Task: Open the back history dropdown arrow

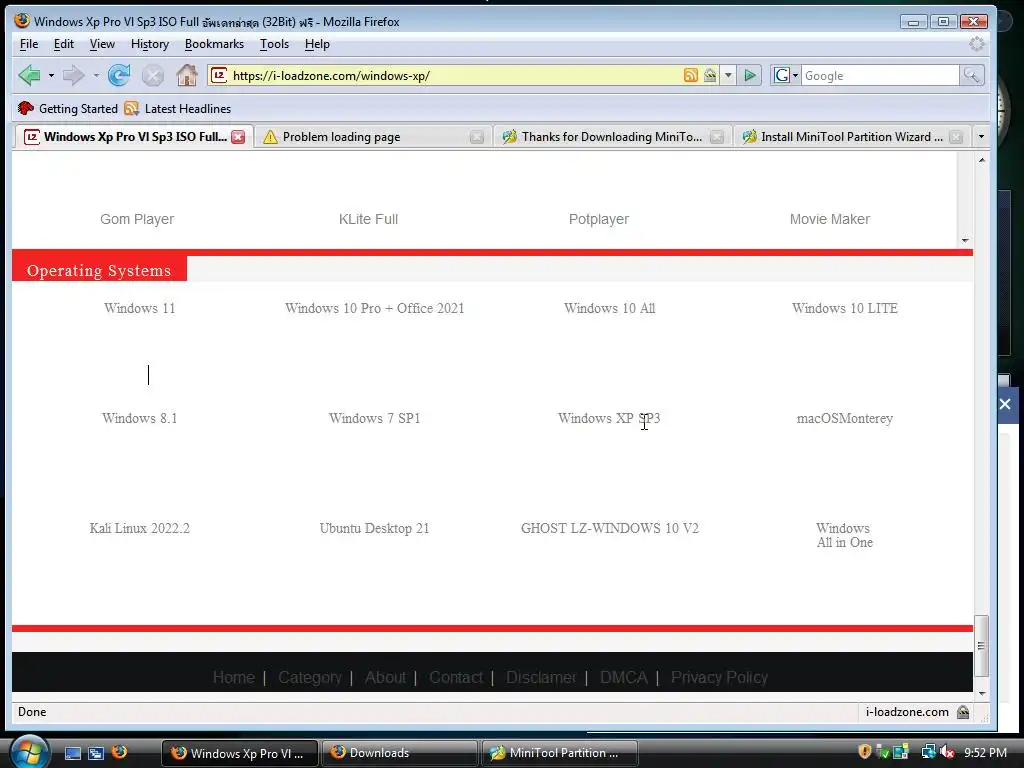Action: click(x=51, y=76)
